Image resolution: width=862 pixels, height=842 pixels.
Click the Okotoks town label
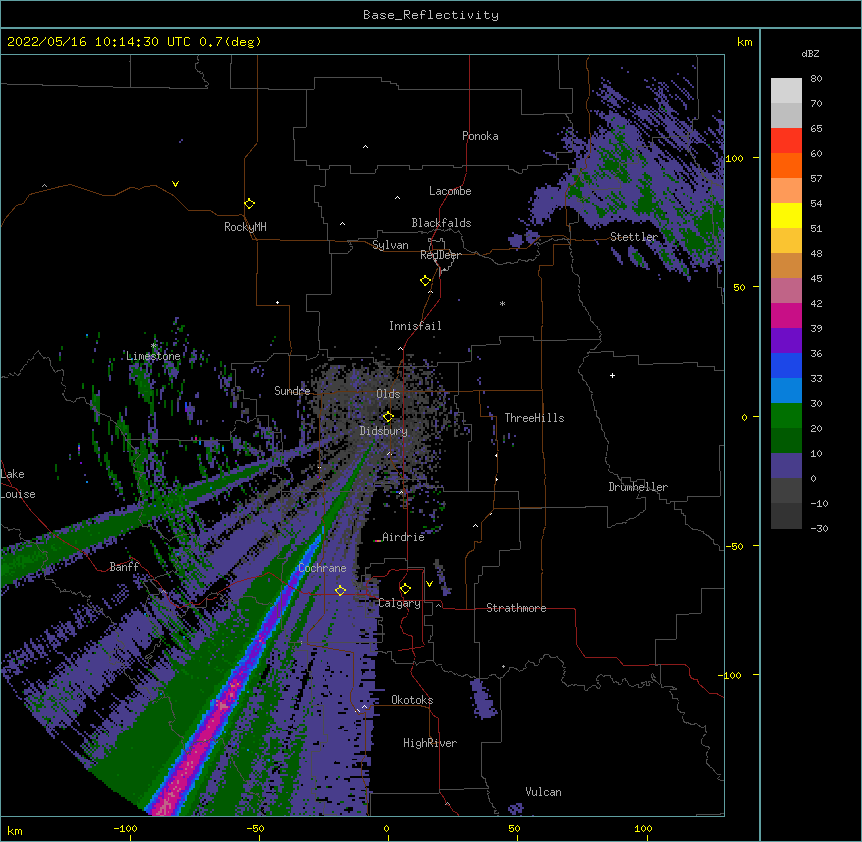pyautogui.click(x=412, y=700)
